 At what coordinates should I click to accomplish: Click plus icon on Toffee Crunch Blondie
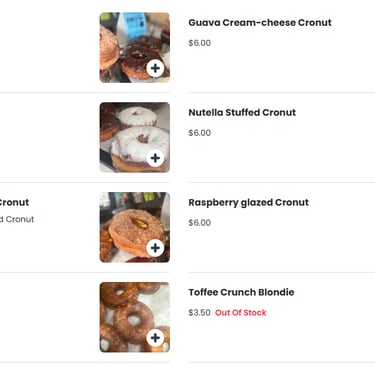pyautogui.click(x=155, y=338)
